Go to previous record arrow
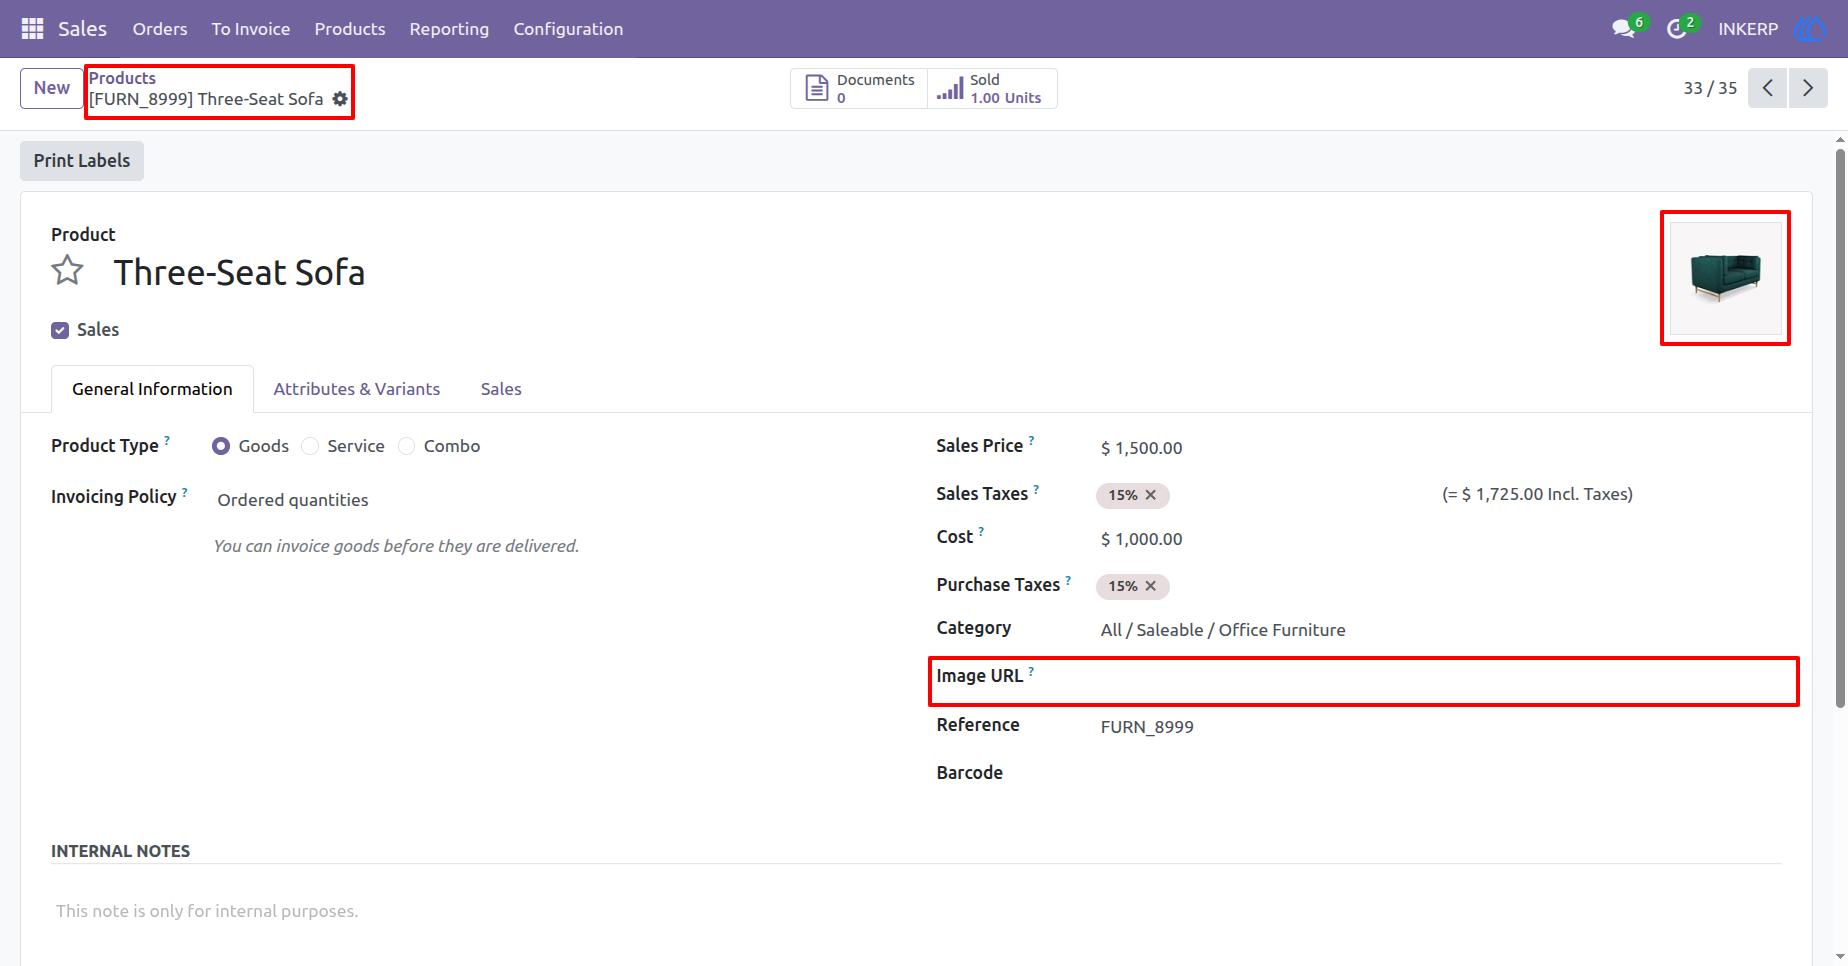The width and height of the screenshot is (1848, 966). [x=1767, y=88]
